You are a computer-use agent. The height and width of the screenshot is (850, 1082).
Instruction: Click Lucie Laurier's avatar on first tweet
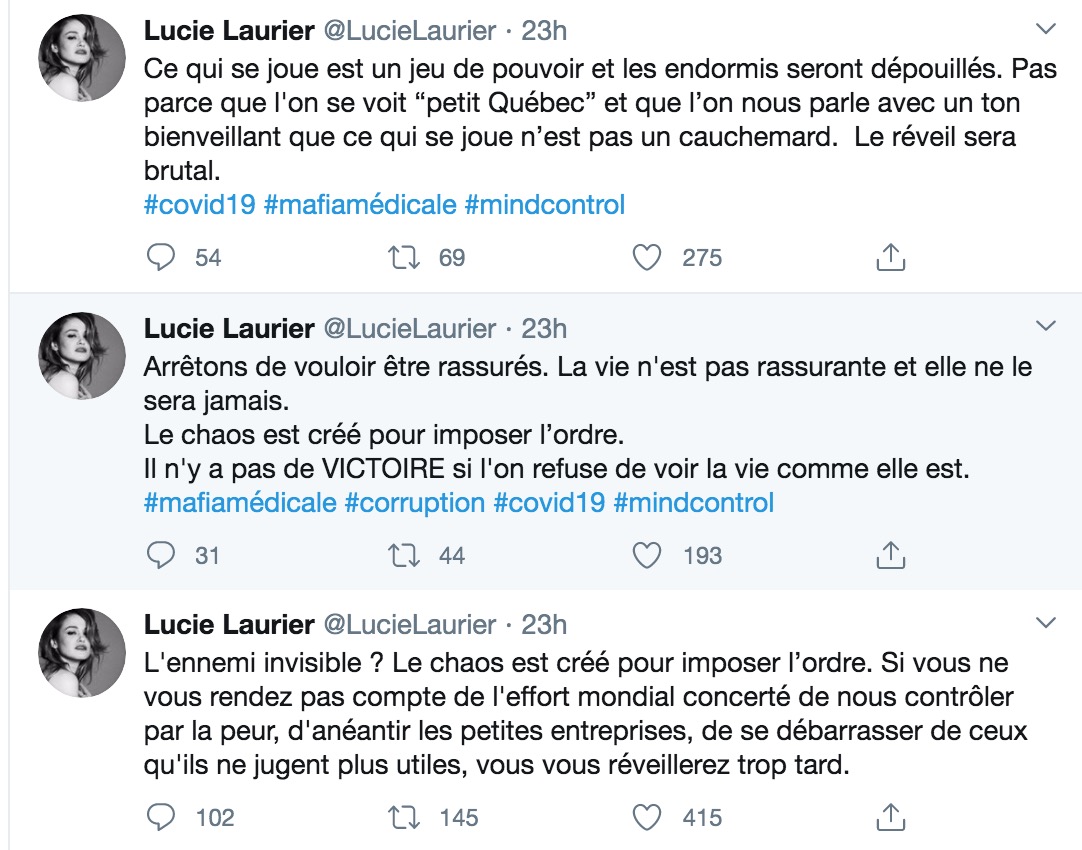tap(82, 57)
